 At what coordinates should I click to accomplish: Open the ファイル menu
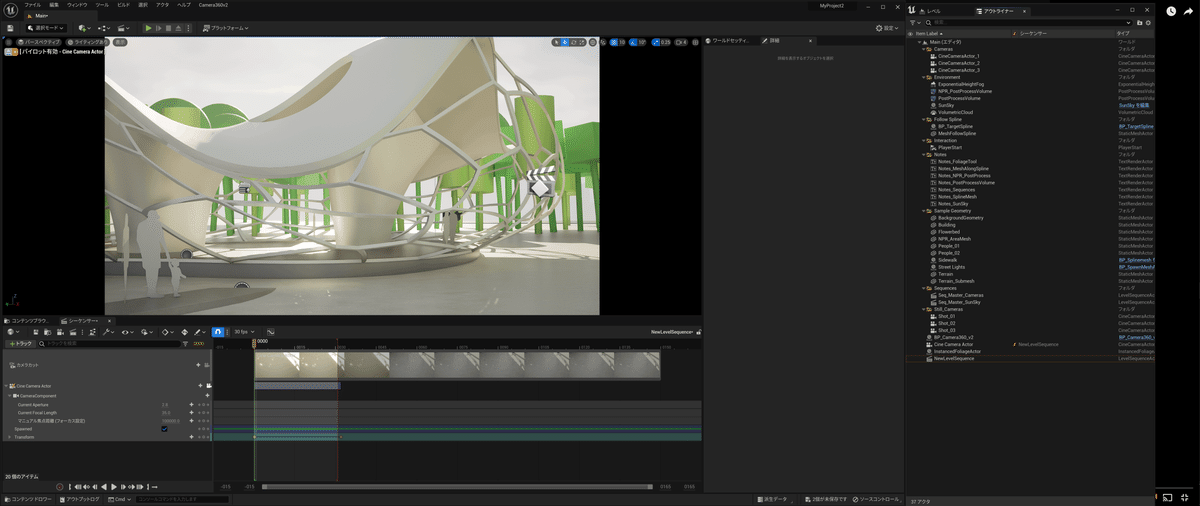coord(33,5)
